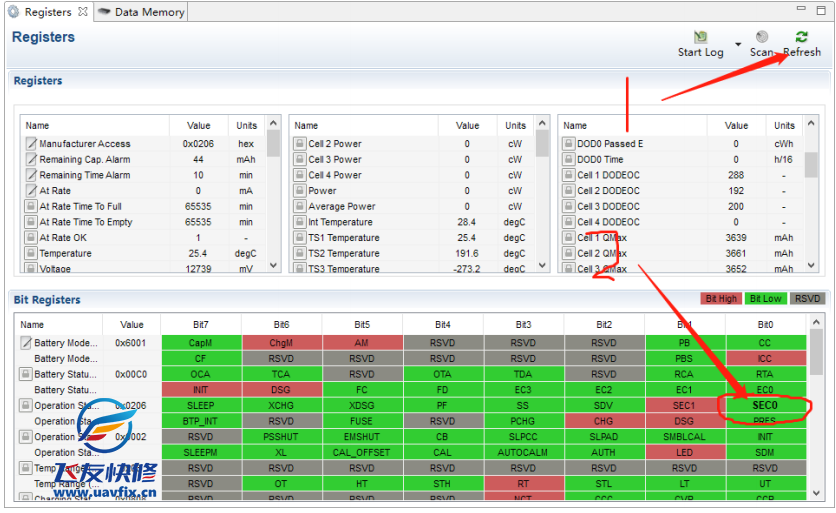Toggle the SLEEP bit in Operation Status

tap(200, 406)
